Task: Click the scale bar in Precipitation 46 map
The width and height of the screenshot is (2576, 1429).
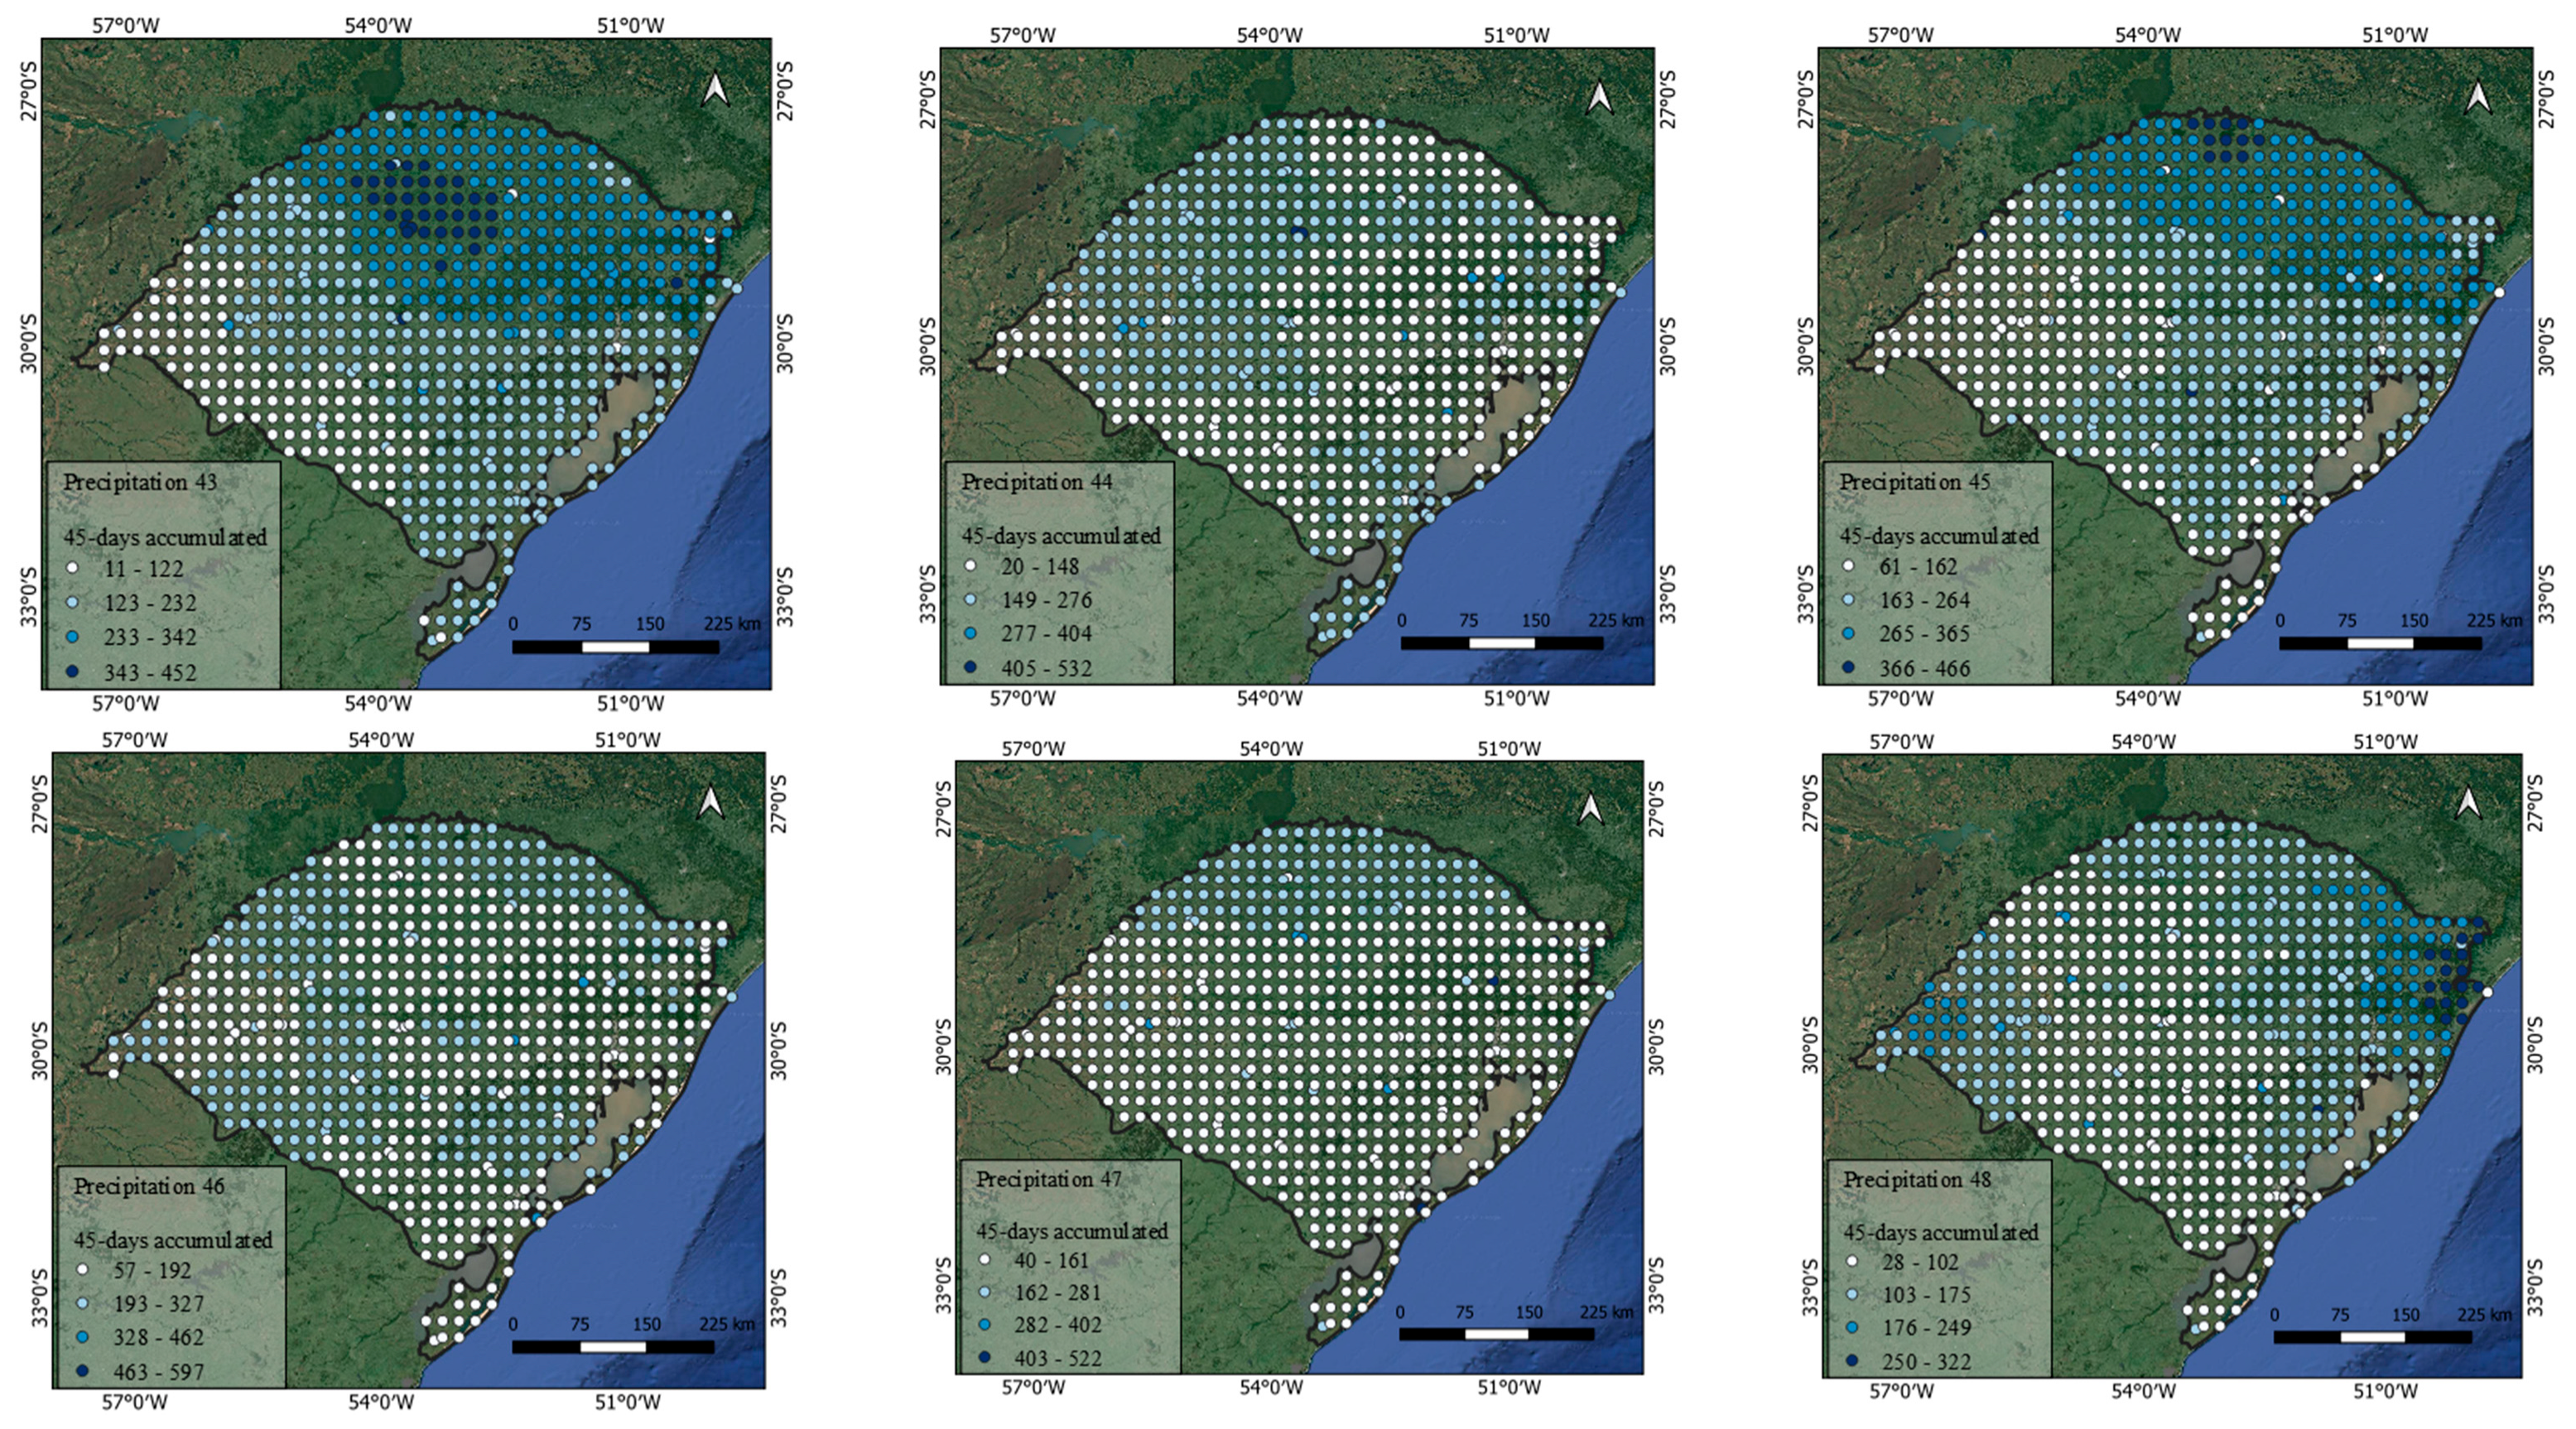Action: click(x=613, y=1347)
